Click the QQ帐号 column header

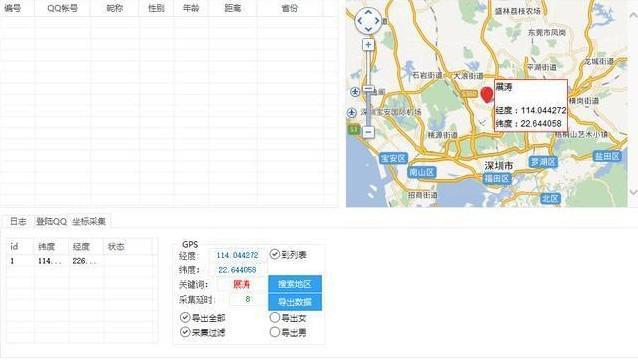click(62, 8)
